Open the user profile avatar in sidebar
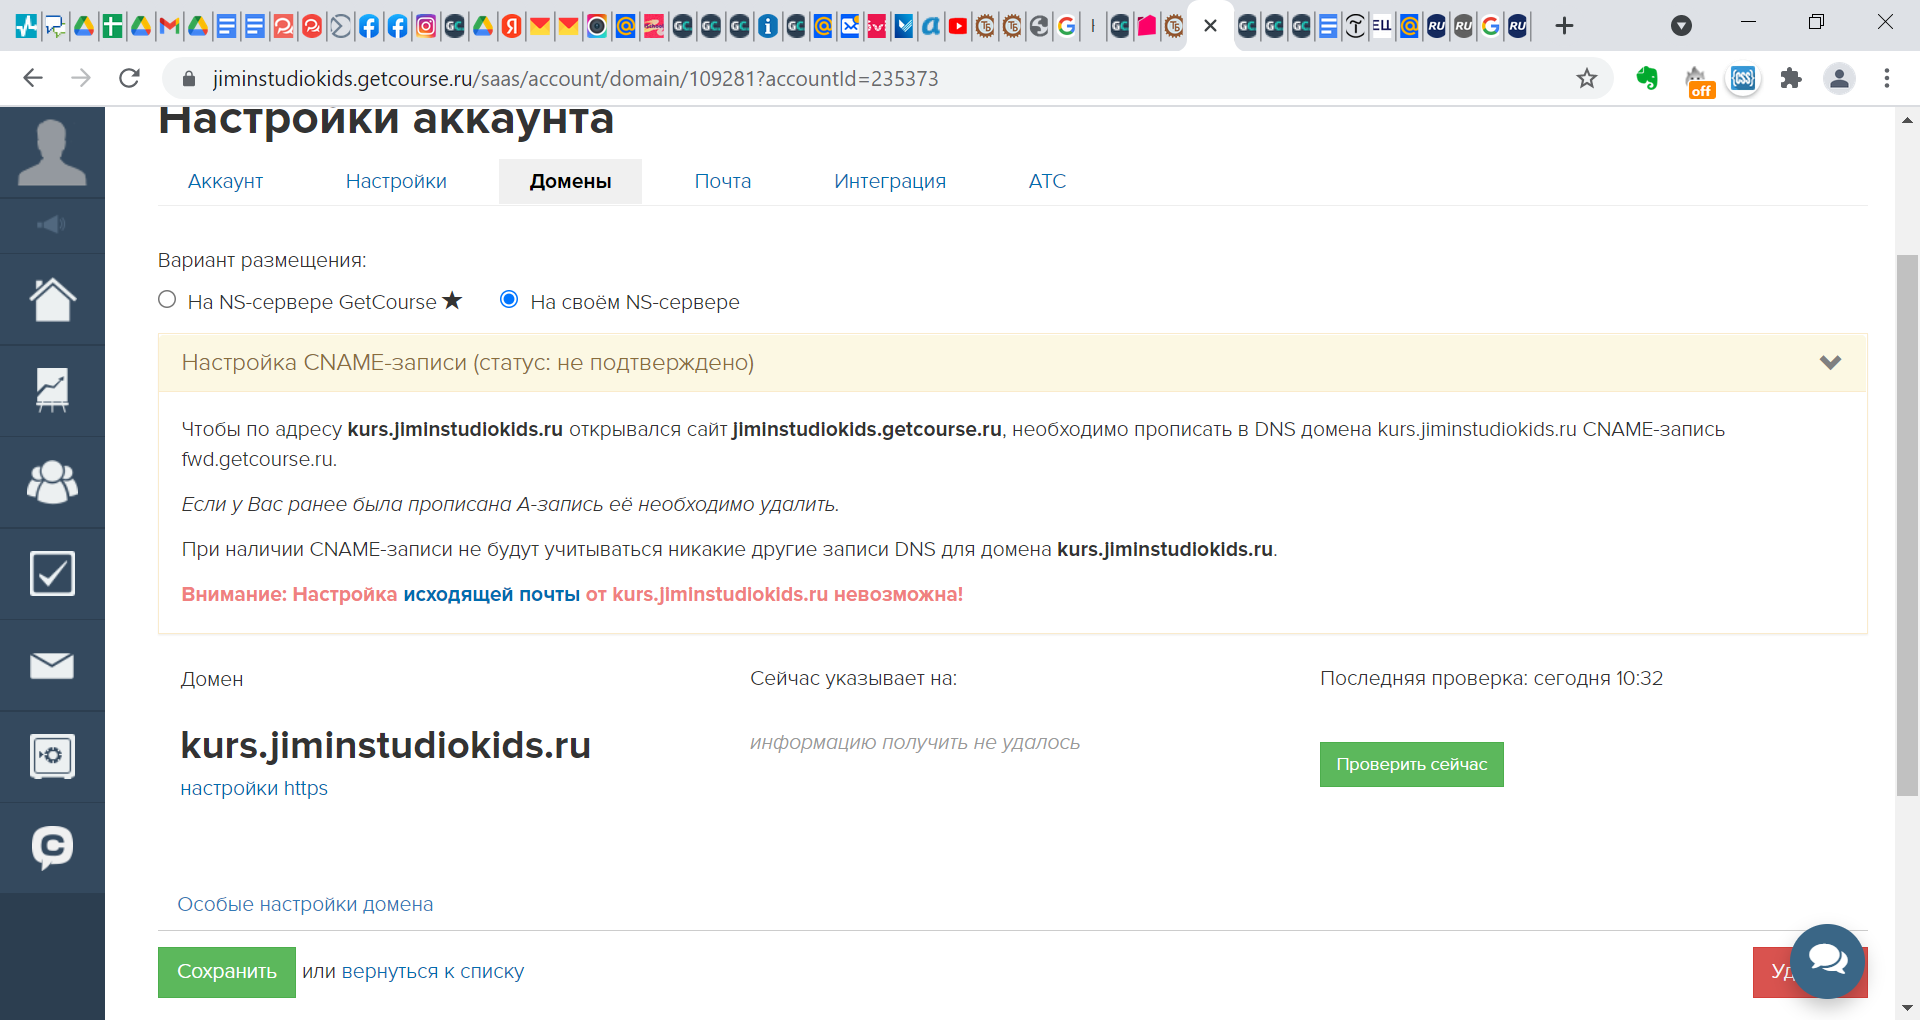This screenshot has height=1020, width=1920. 52,152
